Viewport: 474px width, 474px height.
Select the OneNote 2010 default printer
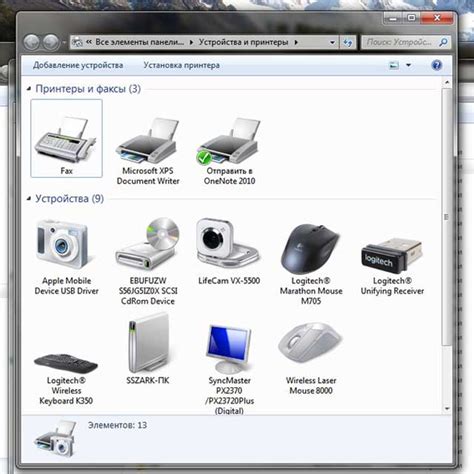point(229,151)
